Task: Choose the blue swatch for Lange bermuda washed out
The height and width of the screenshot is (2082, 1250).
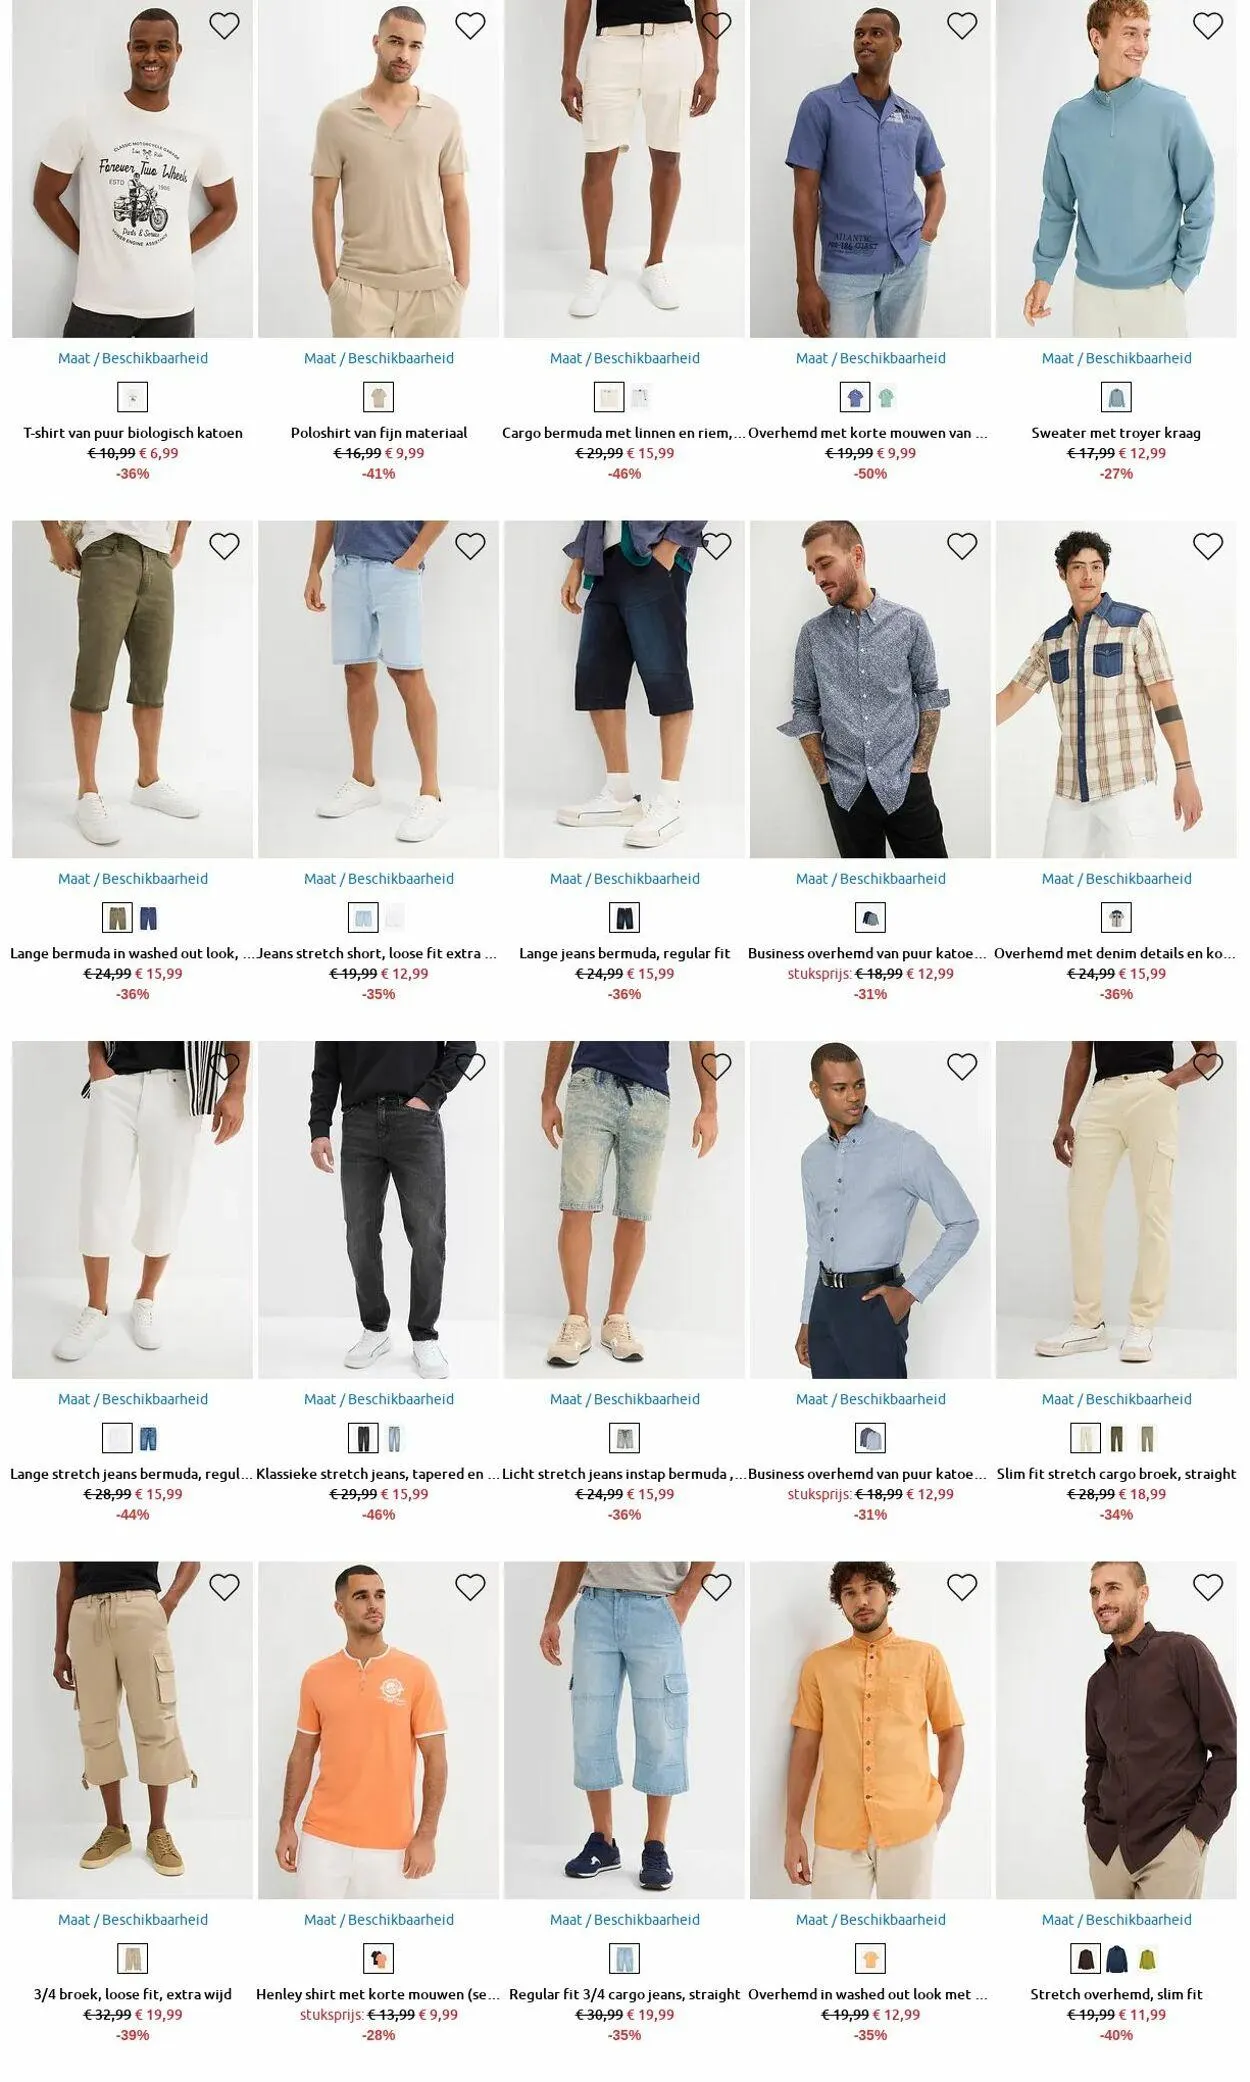Action: [148, 918]
